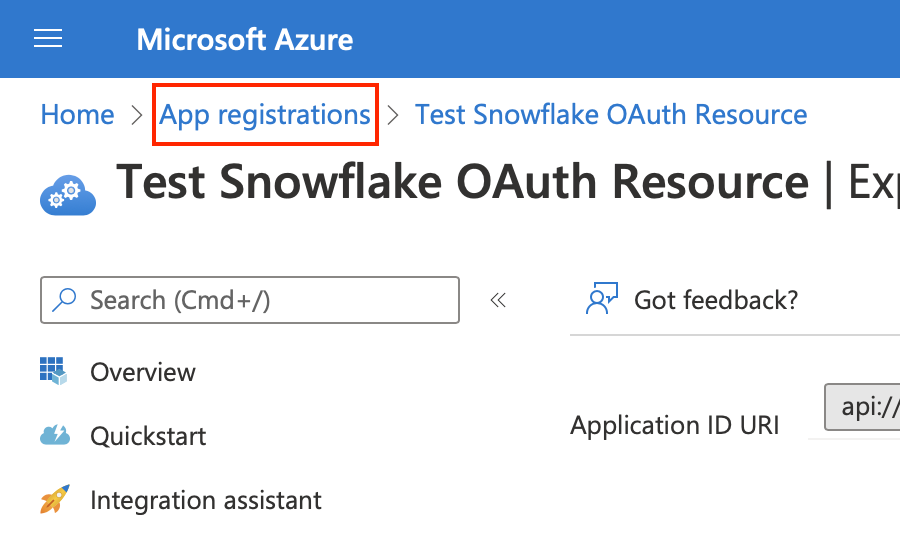Select Quickstart in the sidebar
Viewport: 900px width, 546px height.
coord(148,436)
